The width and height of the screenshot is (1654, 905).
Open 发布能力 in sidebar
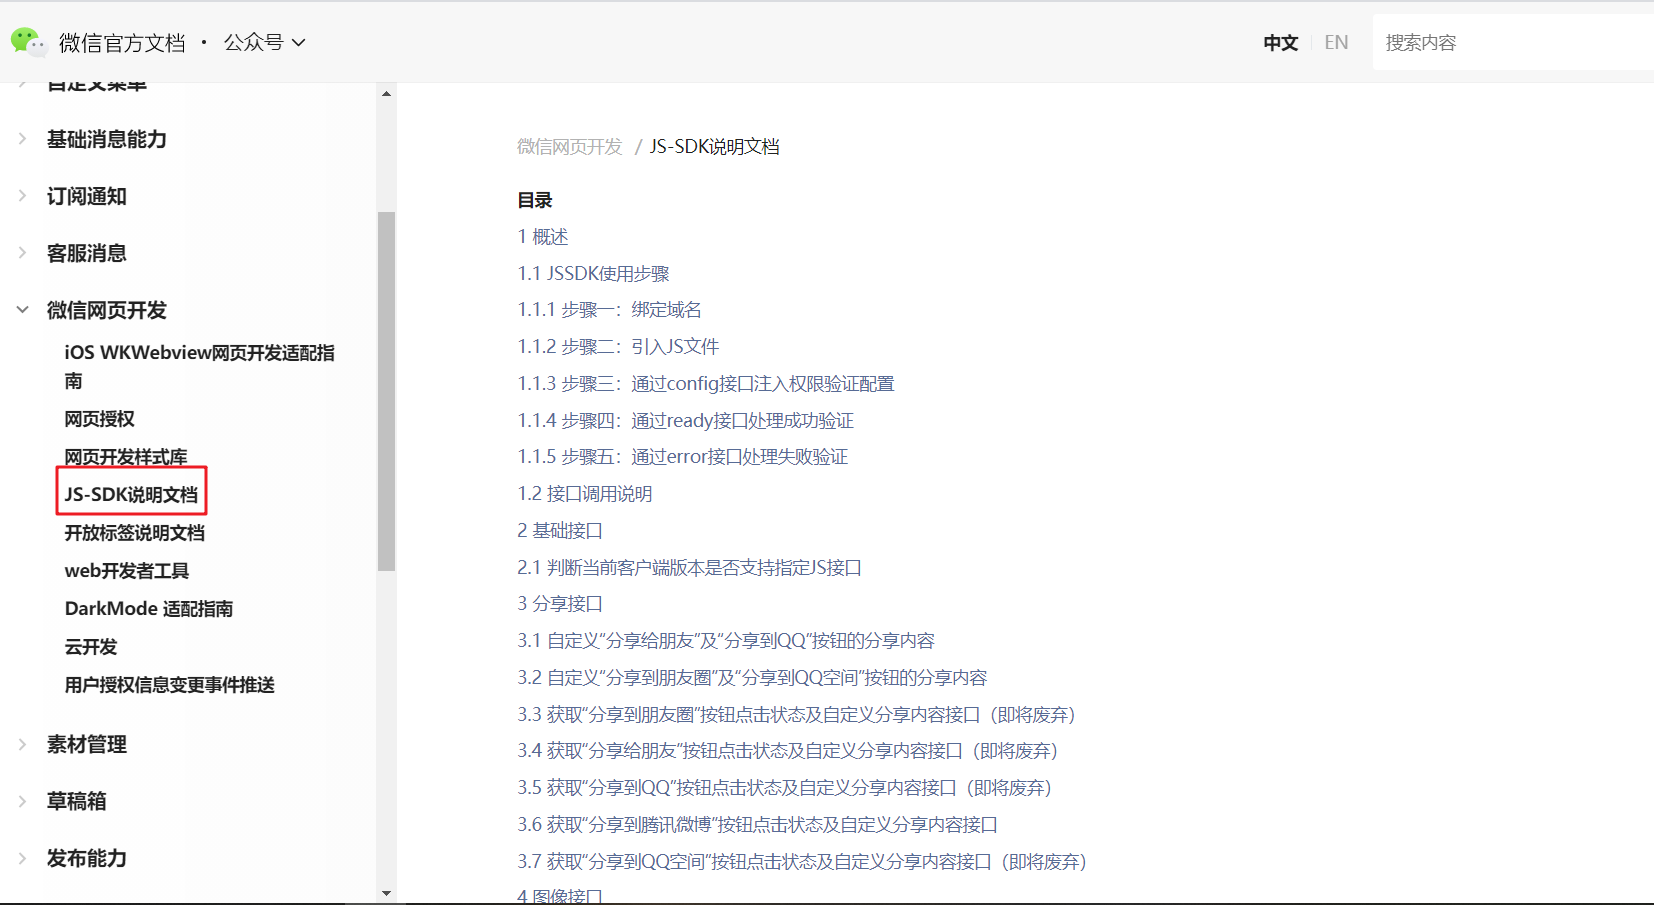tap(87, 858)
